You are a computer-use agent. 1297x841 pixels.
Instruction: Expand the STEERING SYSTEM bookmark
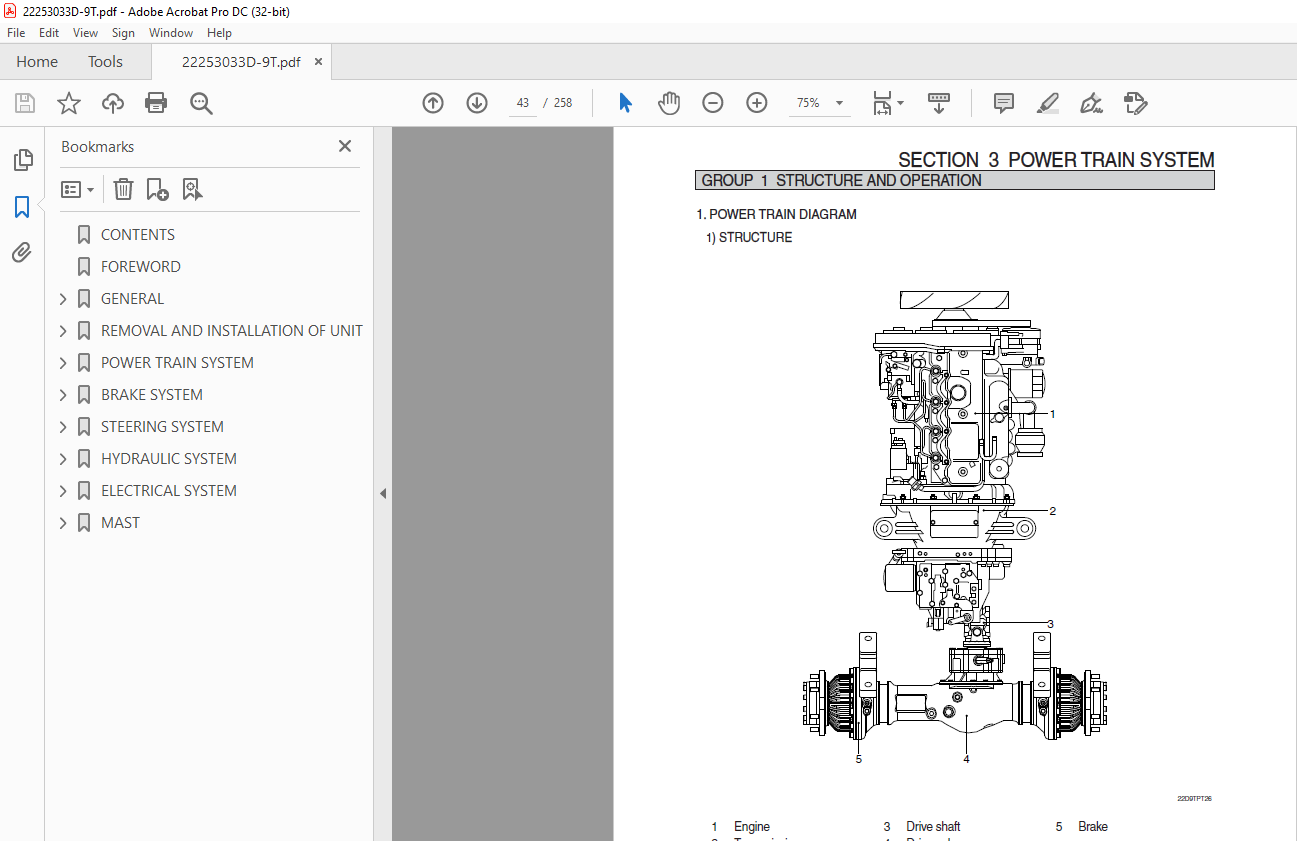[63, 427]
